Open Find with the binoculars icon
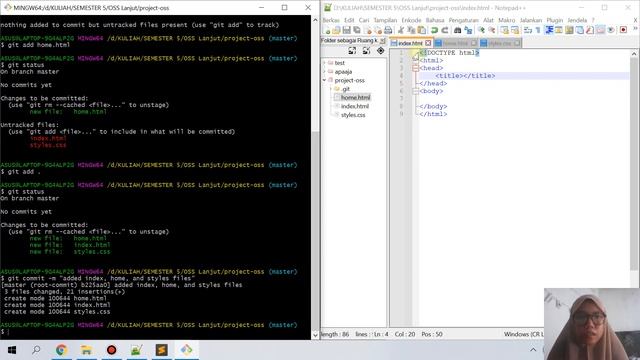Image resolution: width=640 pixels, height=360 pixels. (x=458, y=30)
